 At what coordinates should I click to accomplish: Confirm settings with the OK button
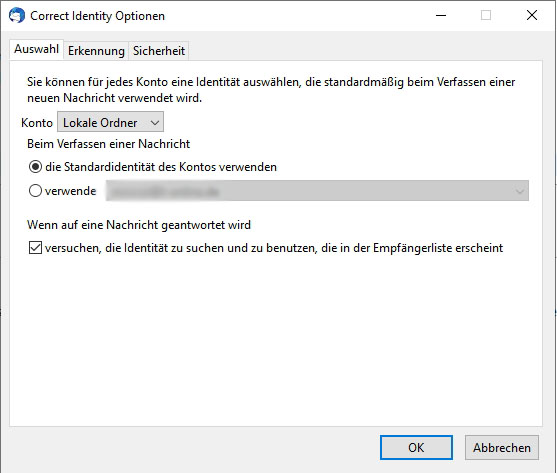point(416,447)
